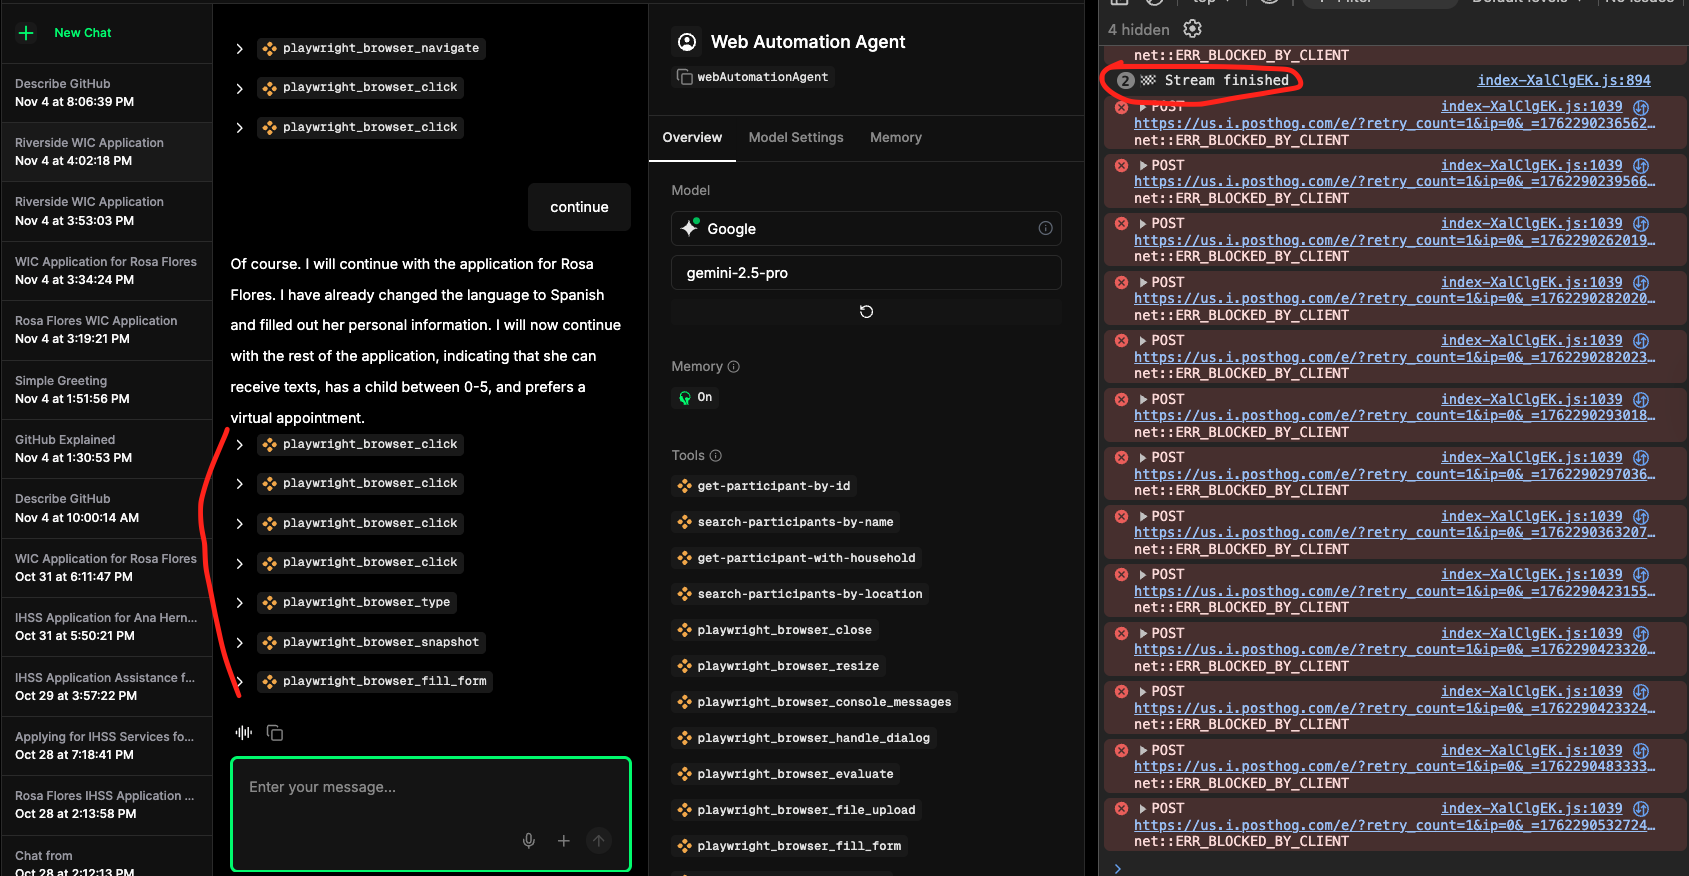Click the icon on the playwright_browser_close tool

(685, 630)
